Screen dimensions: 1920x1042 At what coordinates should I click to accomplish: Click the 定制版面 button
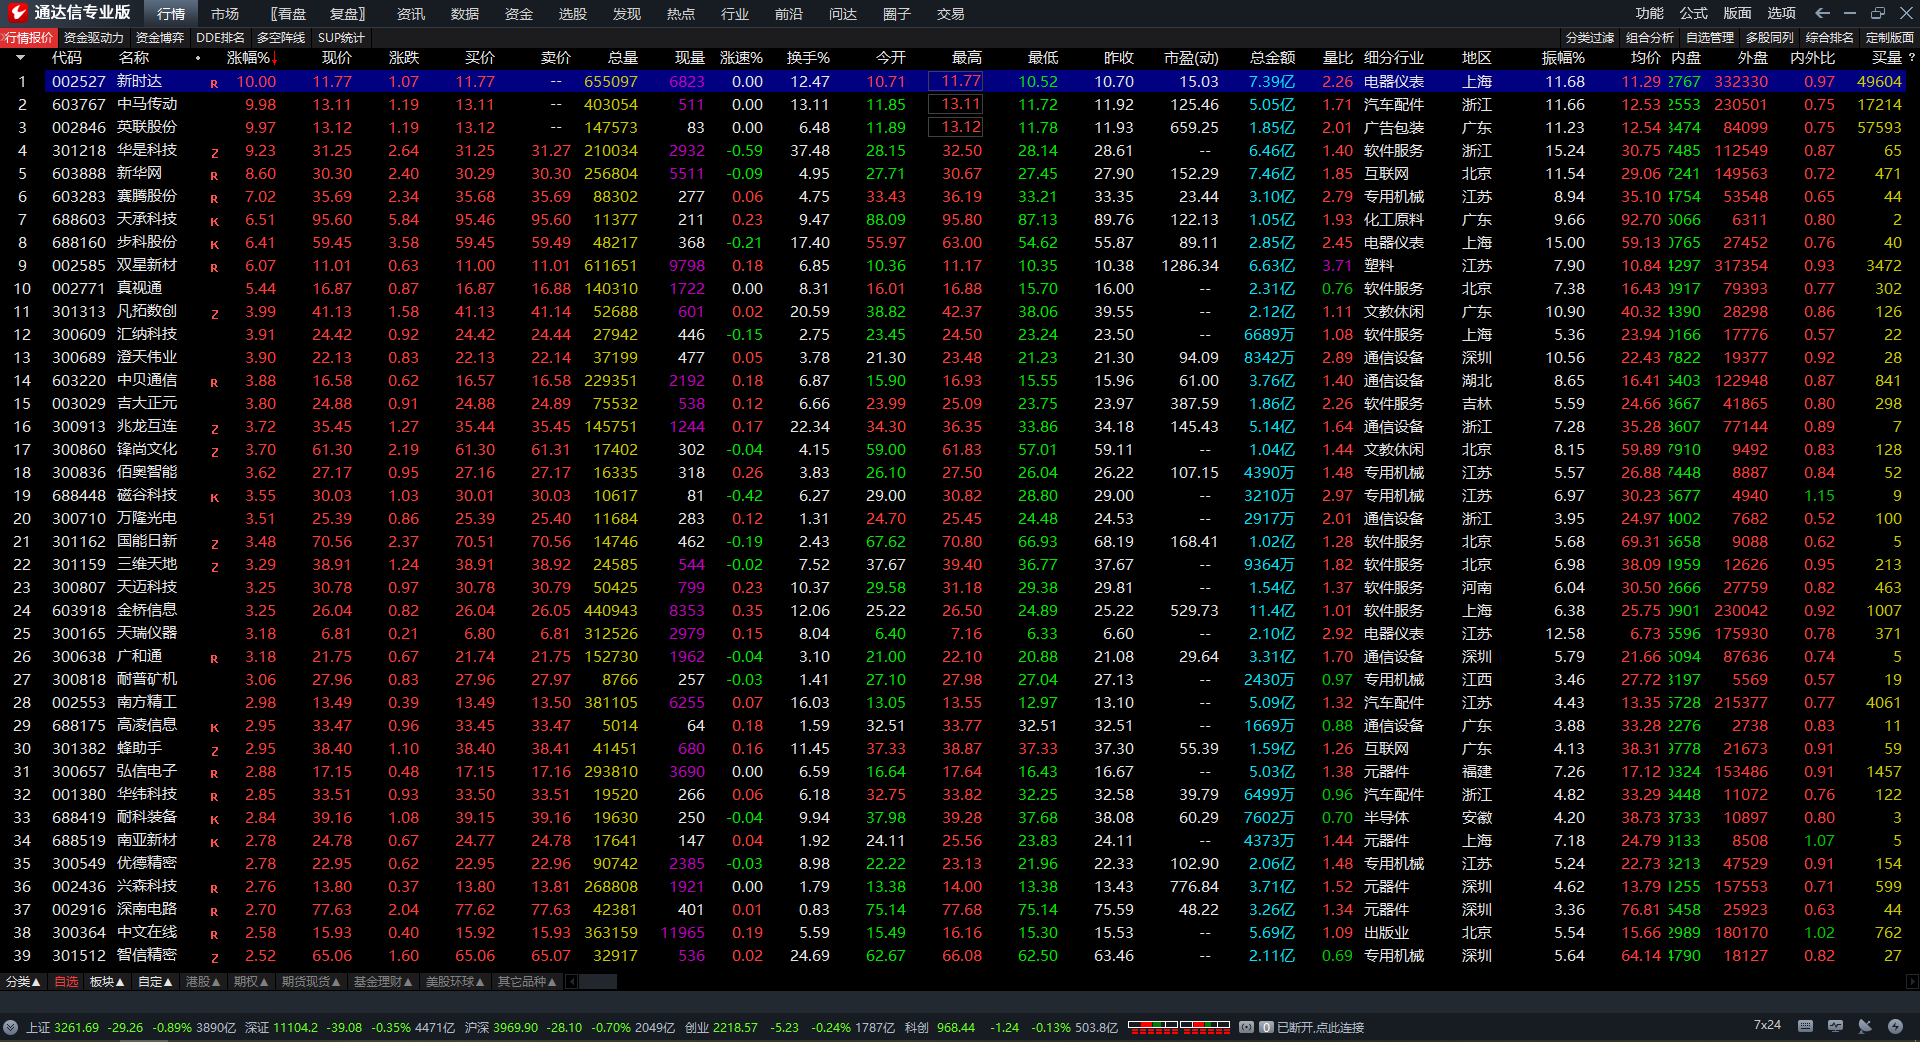[x=1890, y=38]
